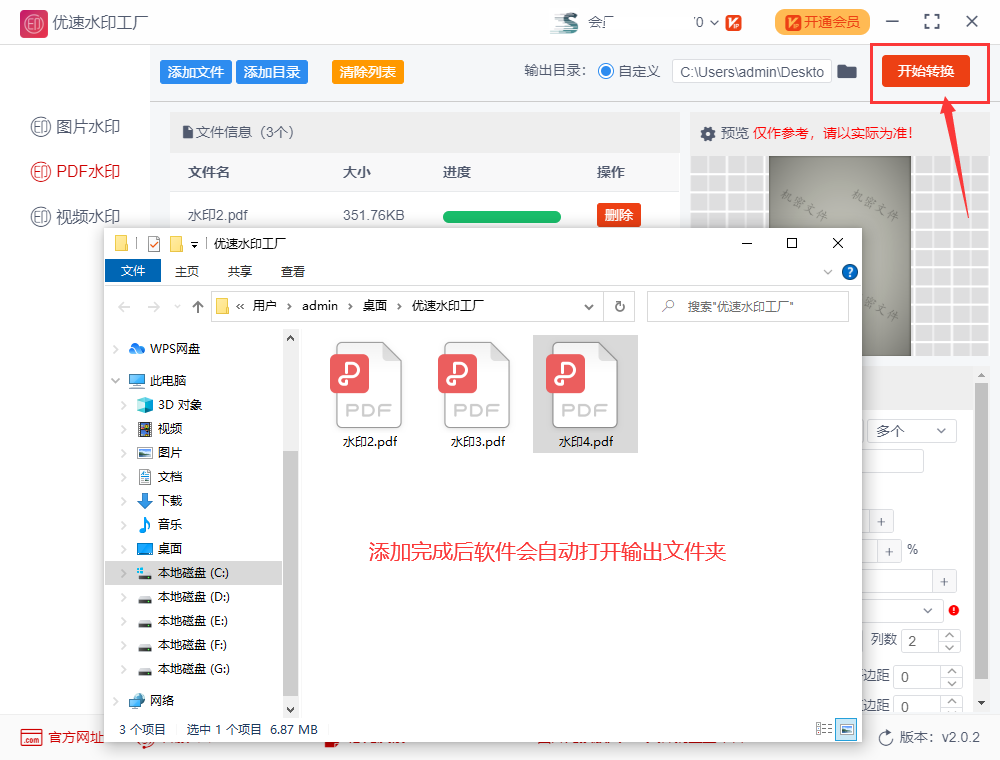This screenshot has width=1000, height=760.
Task: Open the 文件 tab in Explorer
Action: 133,271
